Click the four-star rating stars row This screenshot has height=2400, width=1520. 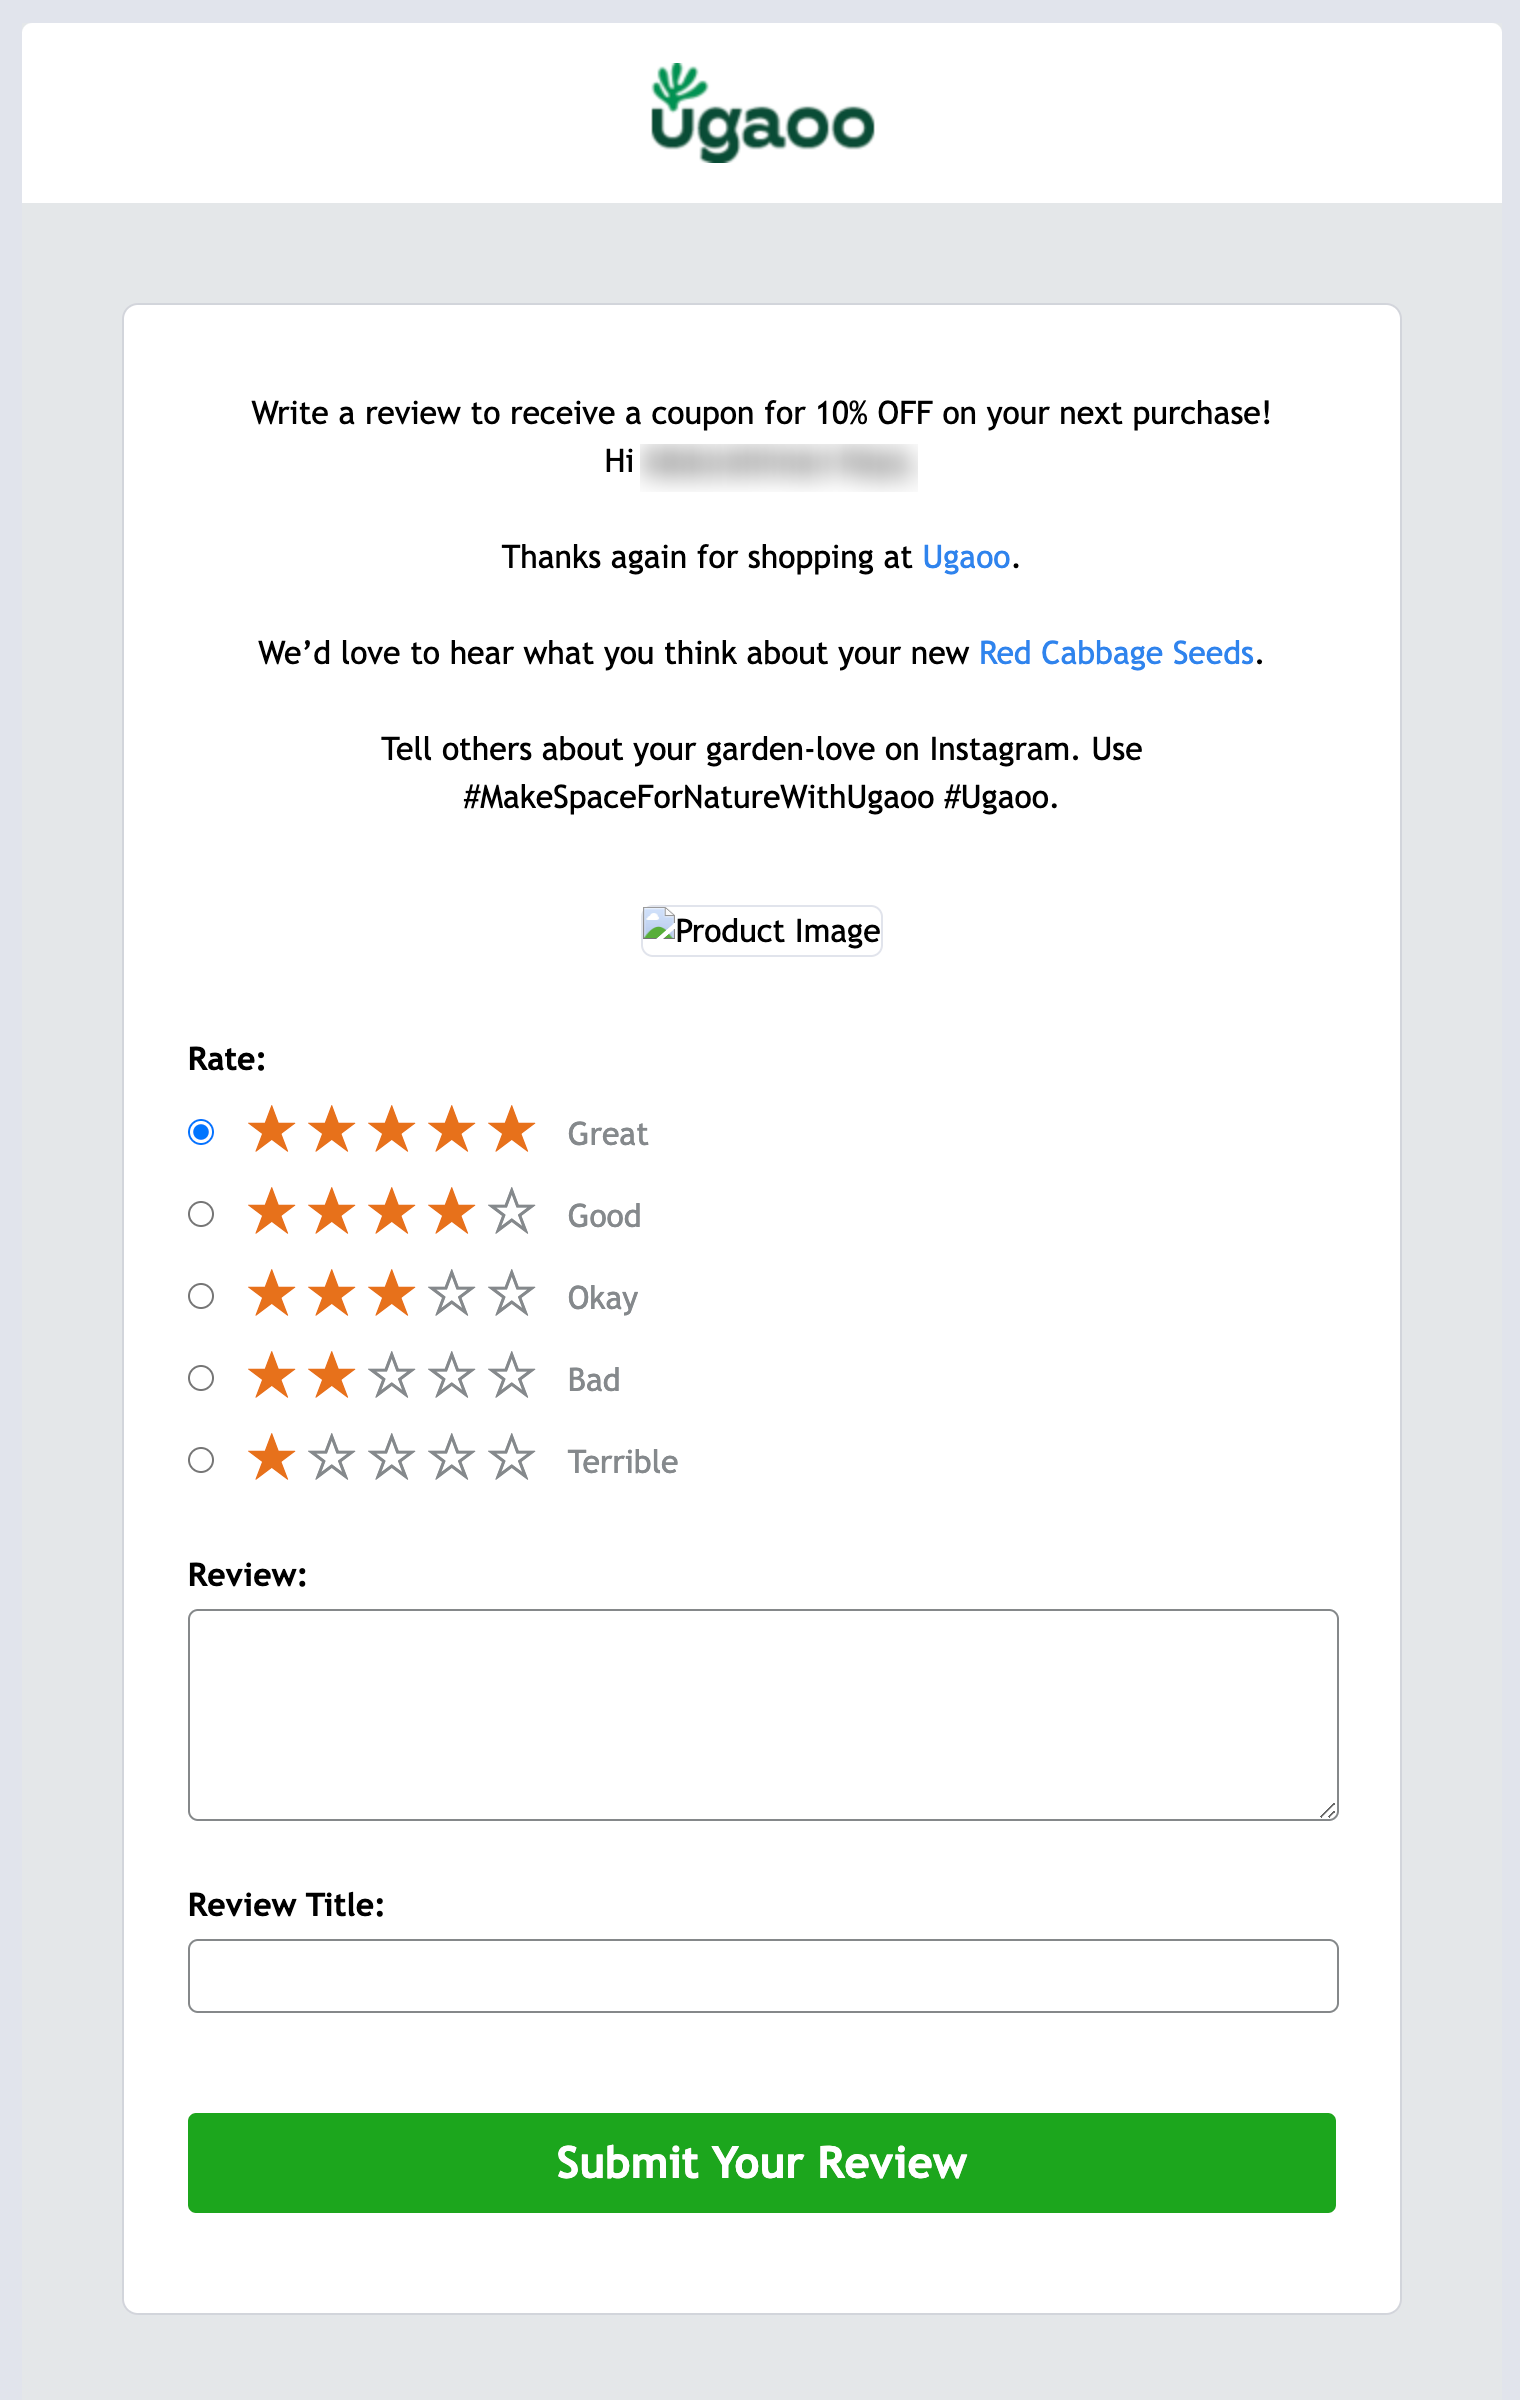pyautogui.click(x=391, y=1212)
